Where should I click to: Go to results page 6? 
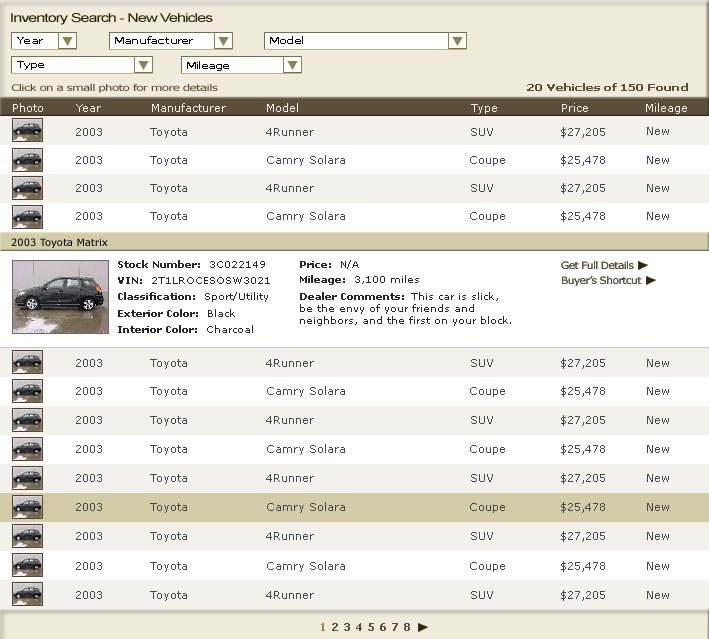click(x=383, y=627)
